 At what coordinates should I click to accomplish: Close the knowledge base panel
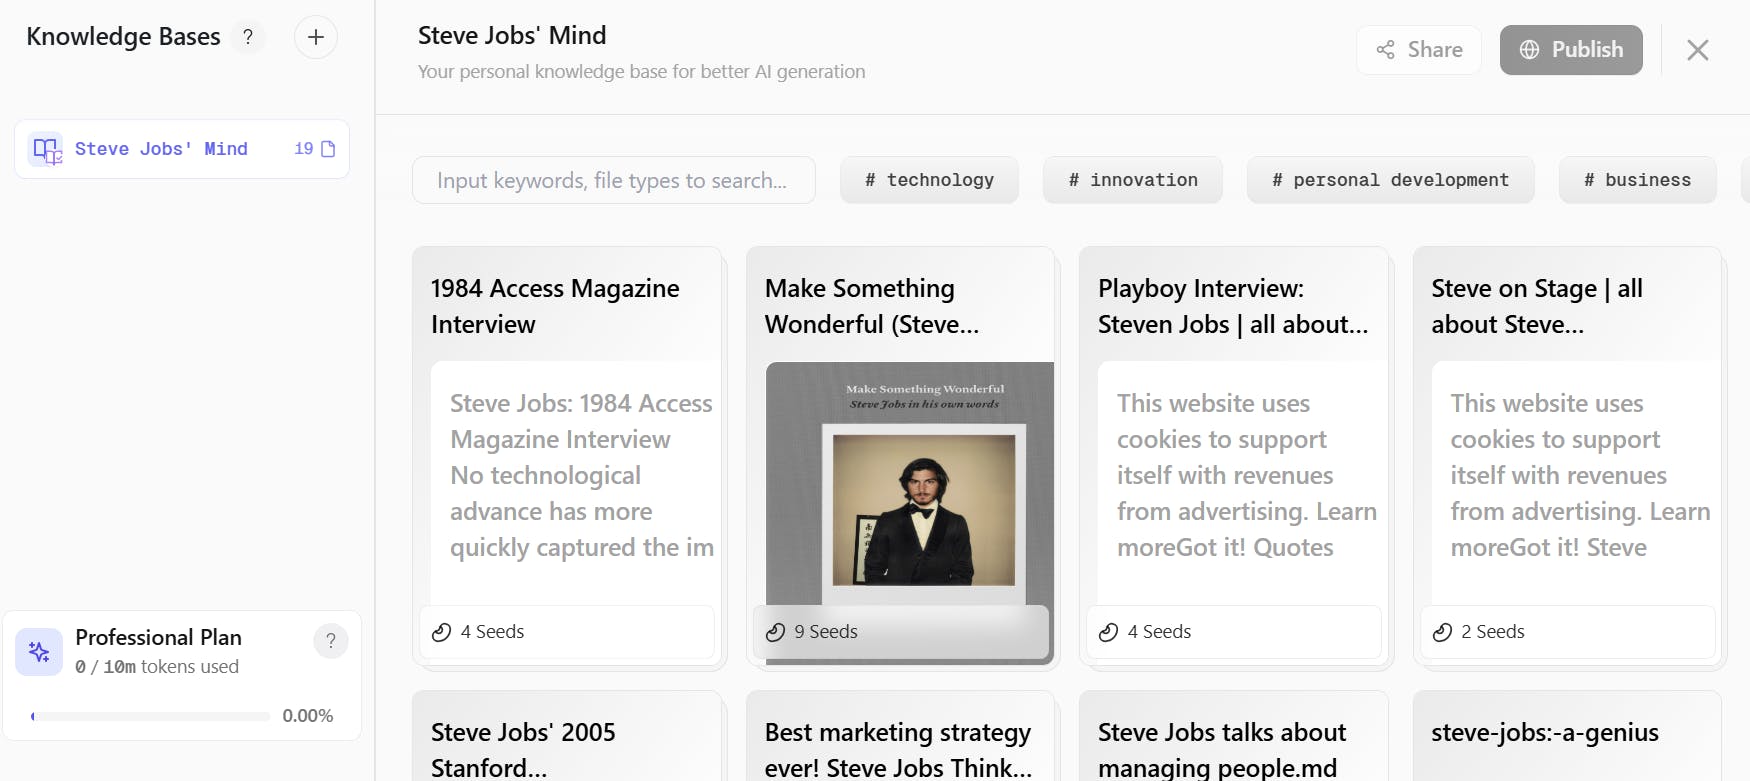tap(1697, 50)
